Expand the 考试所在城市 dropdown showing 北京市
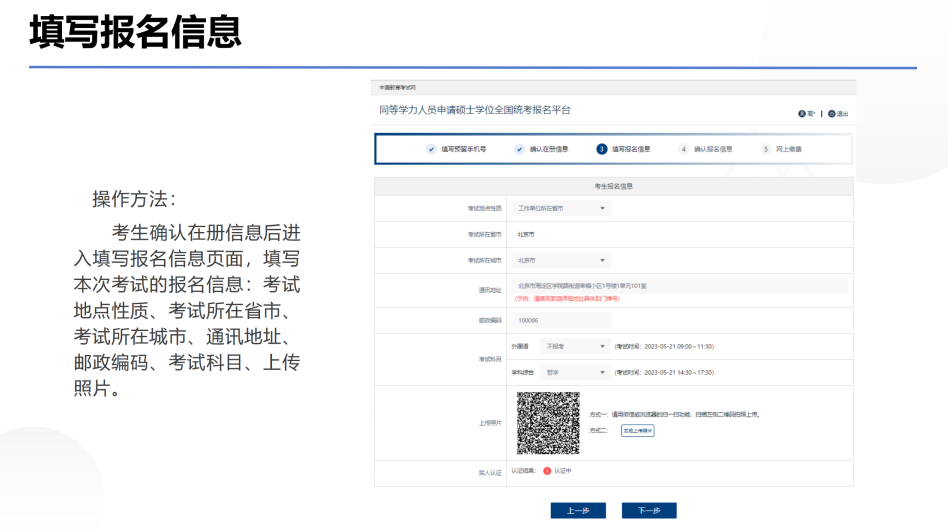 click(x=560, y=260)
